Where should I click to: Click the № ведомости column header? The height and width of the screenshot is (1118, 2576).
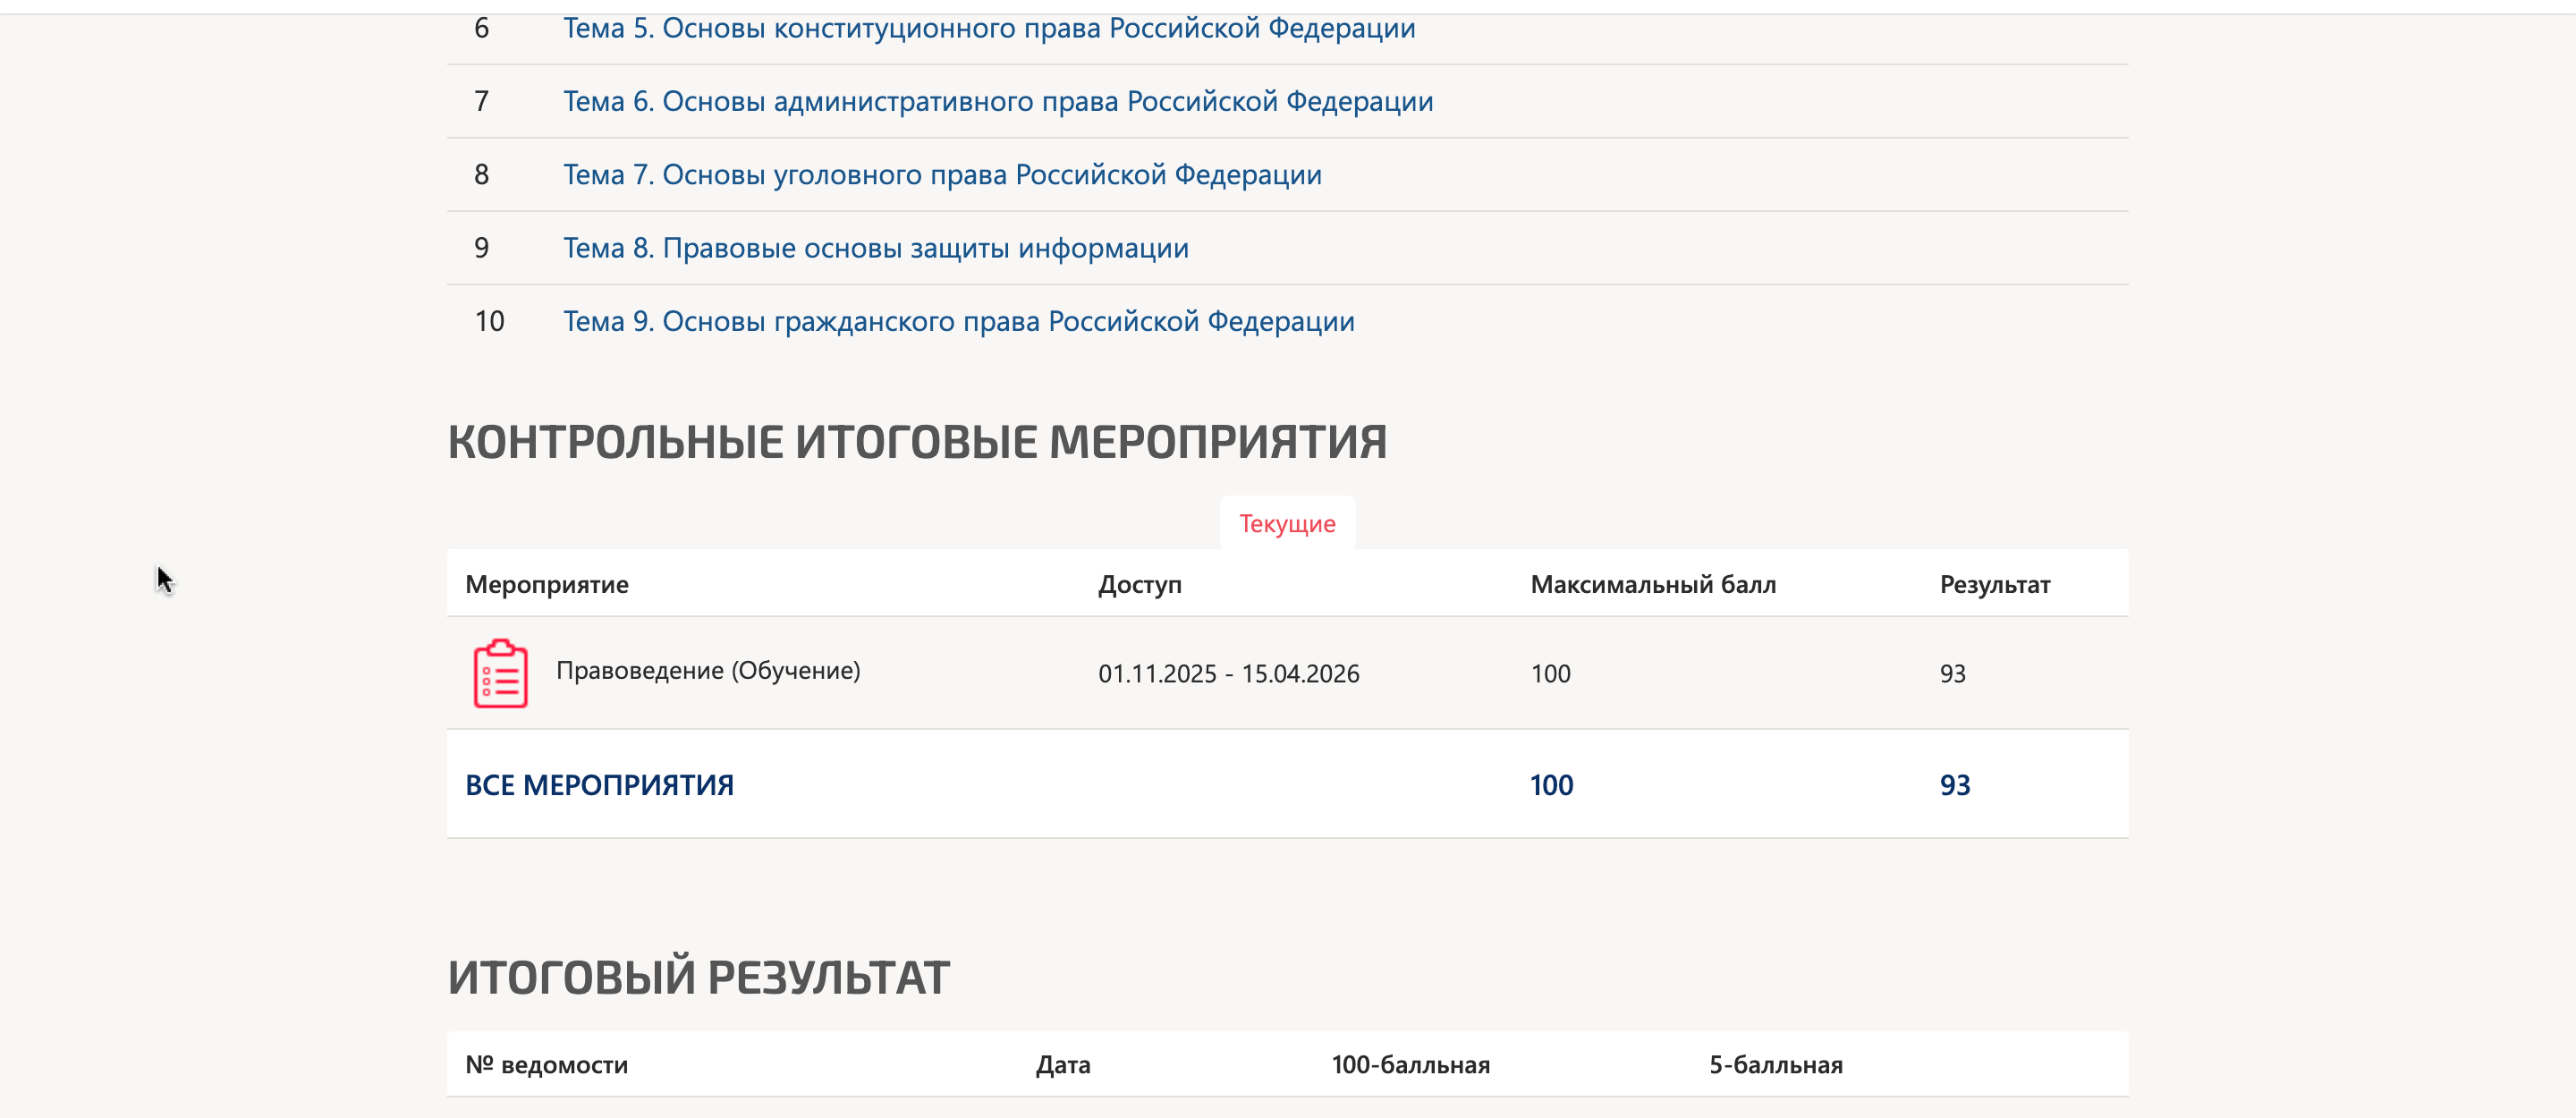pyautogui.click(x=546, y=1064)
